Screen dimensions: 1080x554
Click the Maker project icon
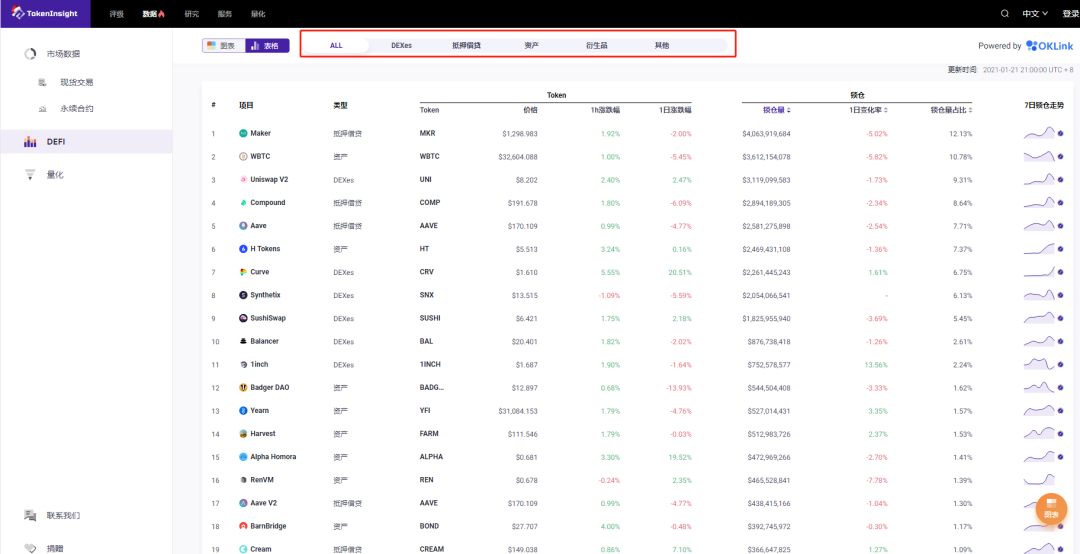(x=243, y=134)
